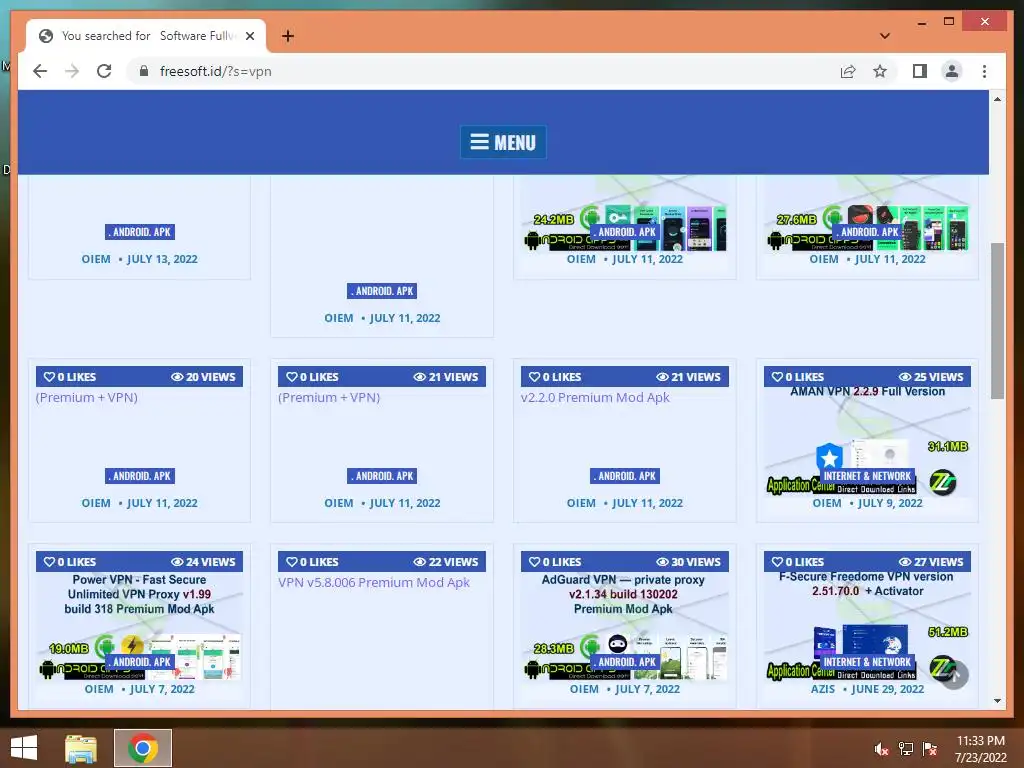Click ANDROID. APK tag on July 13 post
Screen dimensions: 1024x768
140,232
